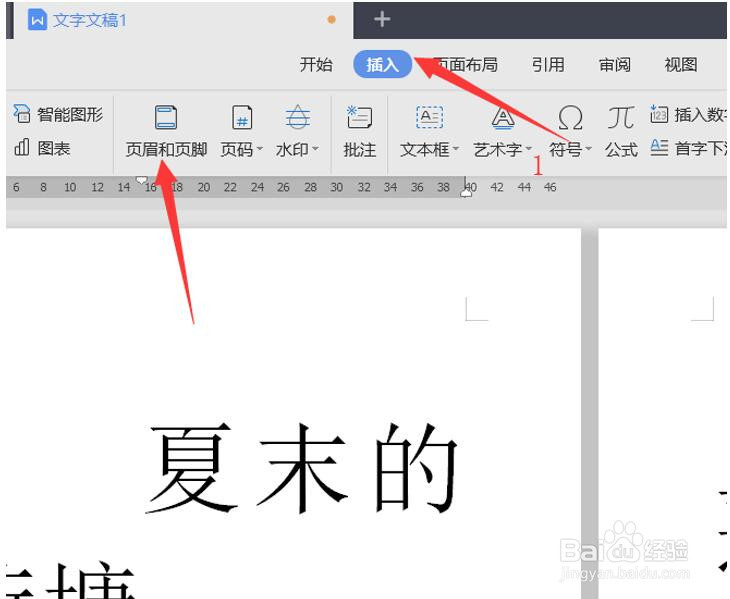Viewport: 730px width, 599px height.
Task: Click the first line indent ruler marker
Action: (142, 180)
